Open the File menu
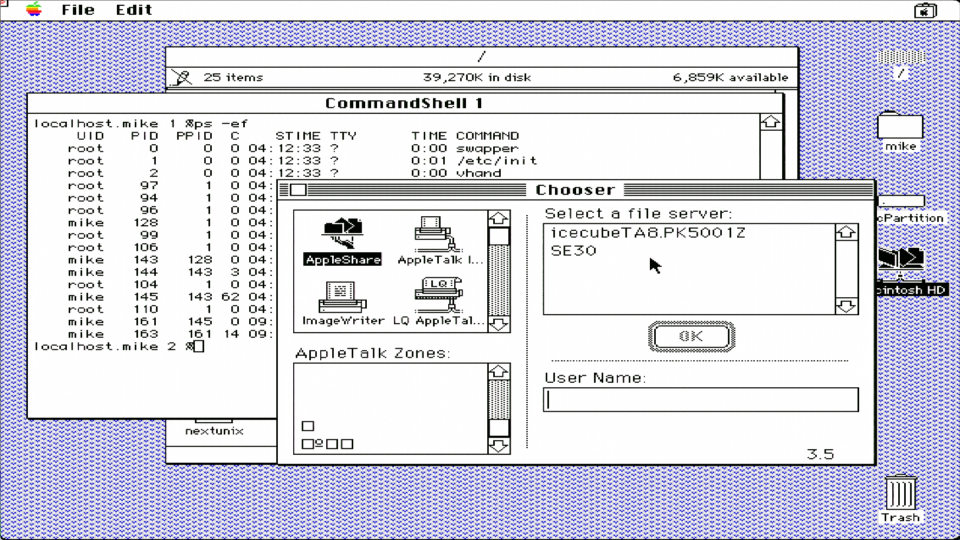 pyautogui.click(x=78, y=10)
